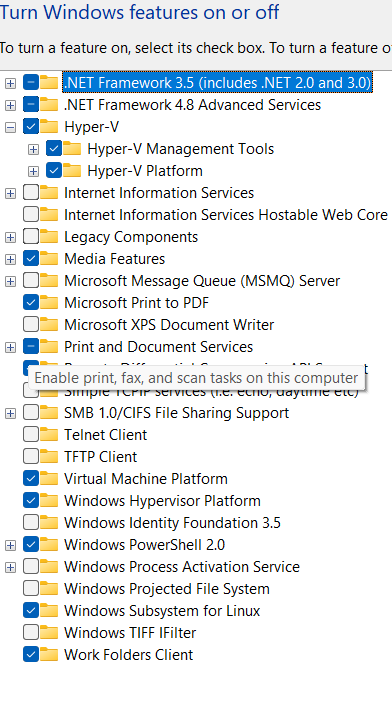This screenshot has height=716, width=392.
Task: Toggle .NET Framework 3.5 checkbox
Action: tap(31, 83)
